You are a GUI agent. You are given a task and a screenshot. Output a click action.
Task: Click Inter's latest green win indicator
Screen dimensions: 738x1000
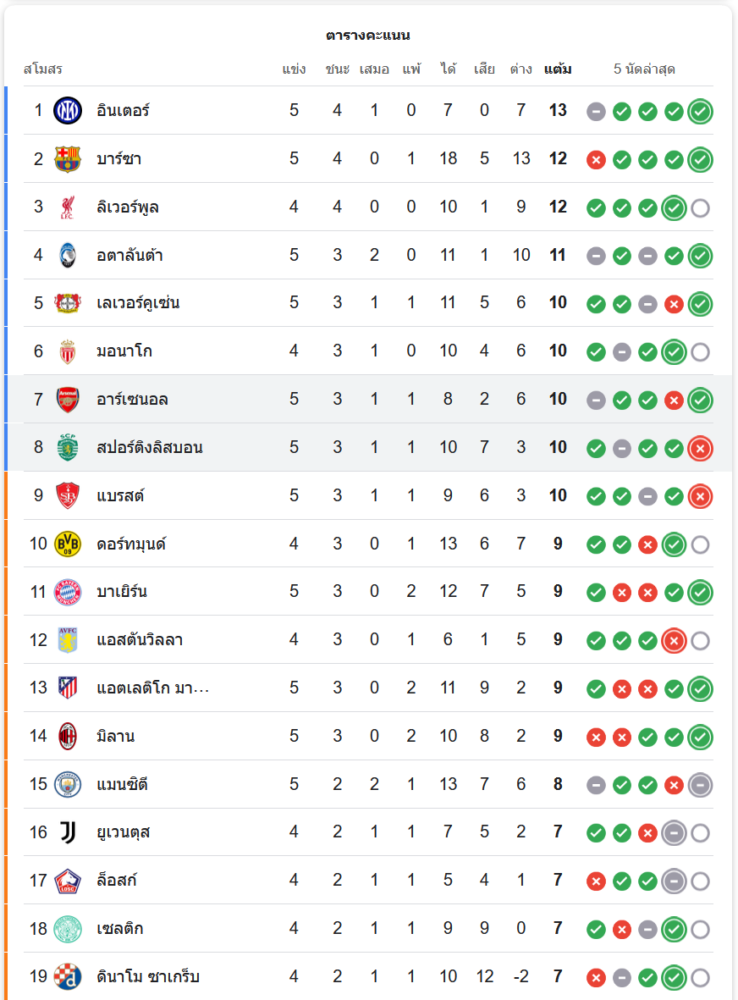click(700, 111)
